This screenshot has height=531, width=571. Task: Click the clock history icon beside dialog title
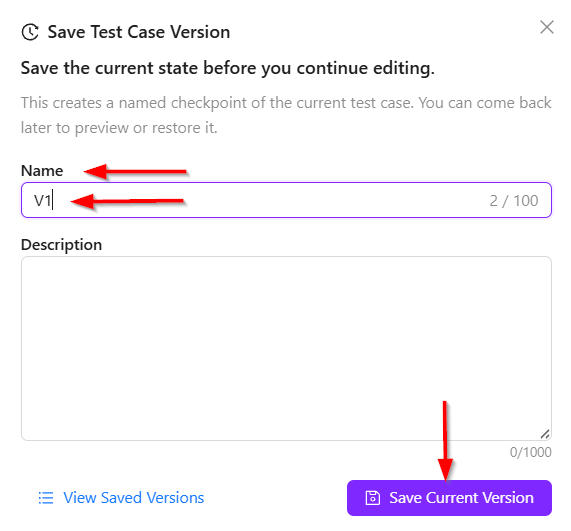coord(30,32)
